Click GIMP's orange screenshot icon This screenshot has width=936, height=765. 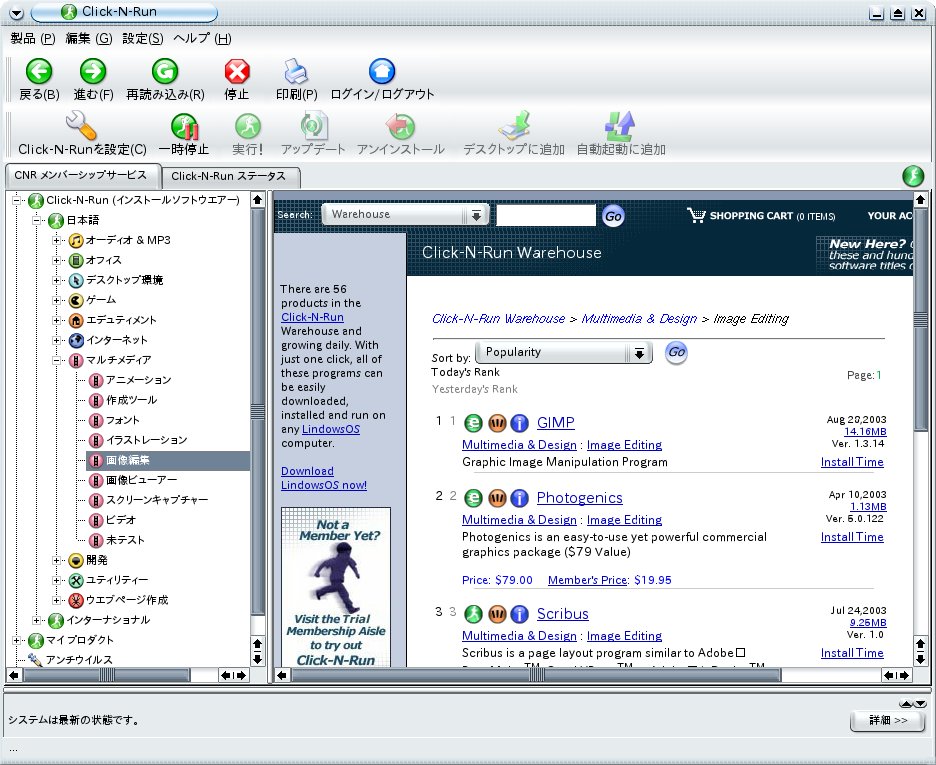(497, 423)
